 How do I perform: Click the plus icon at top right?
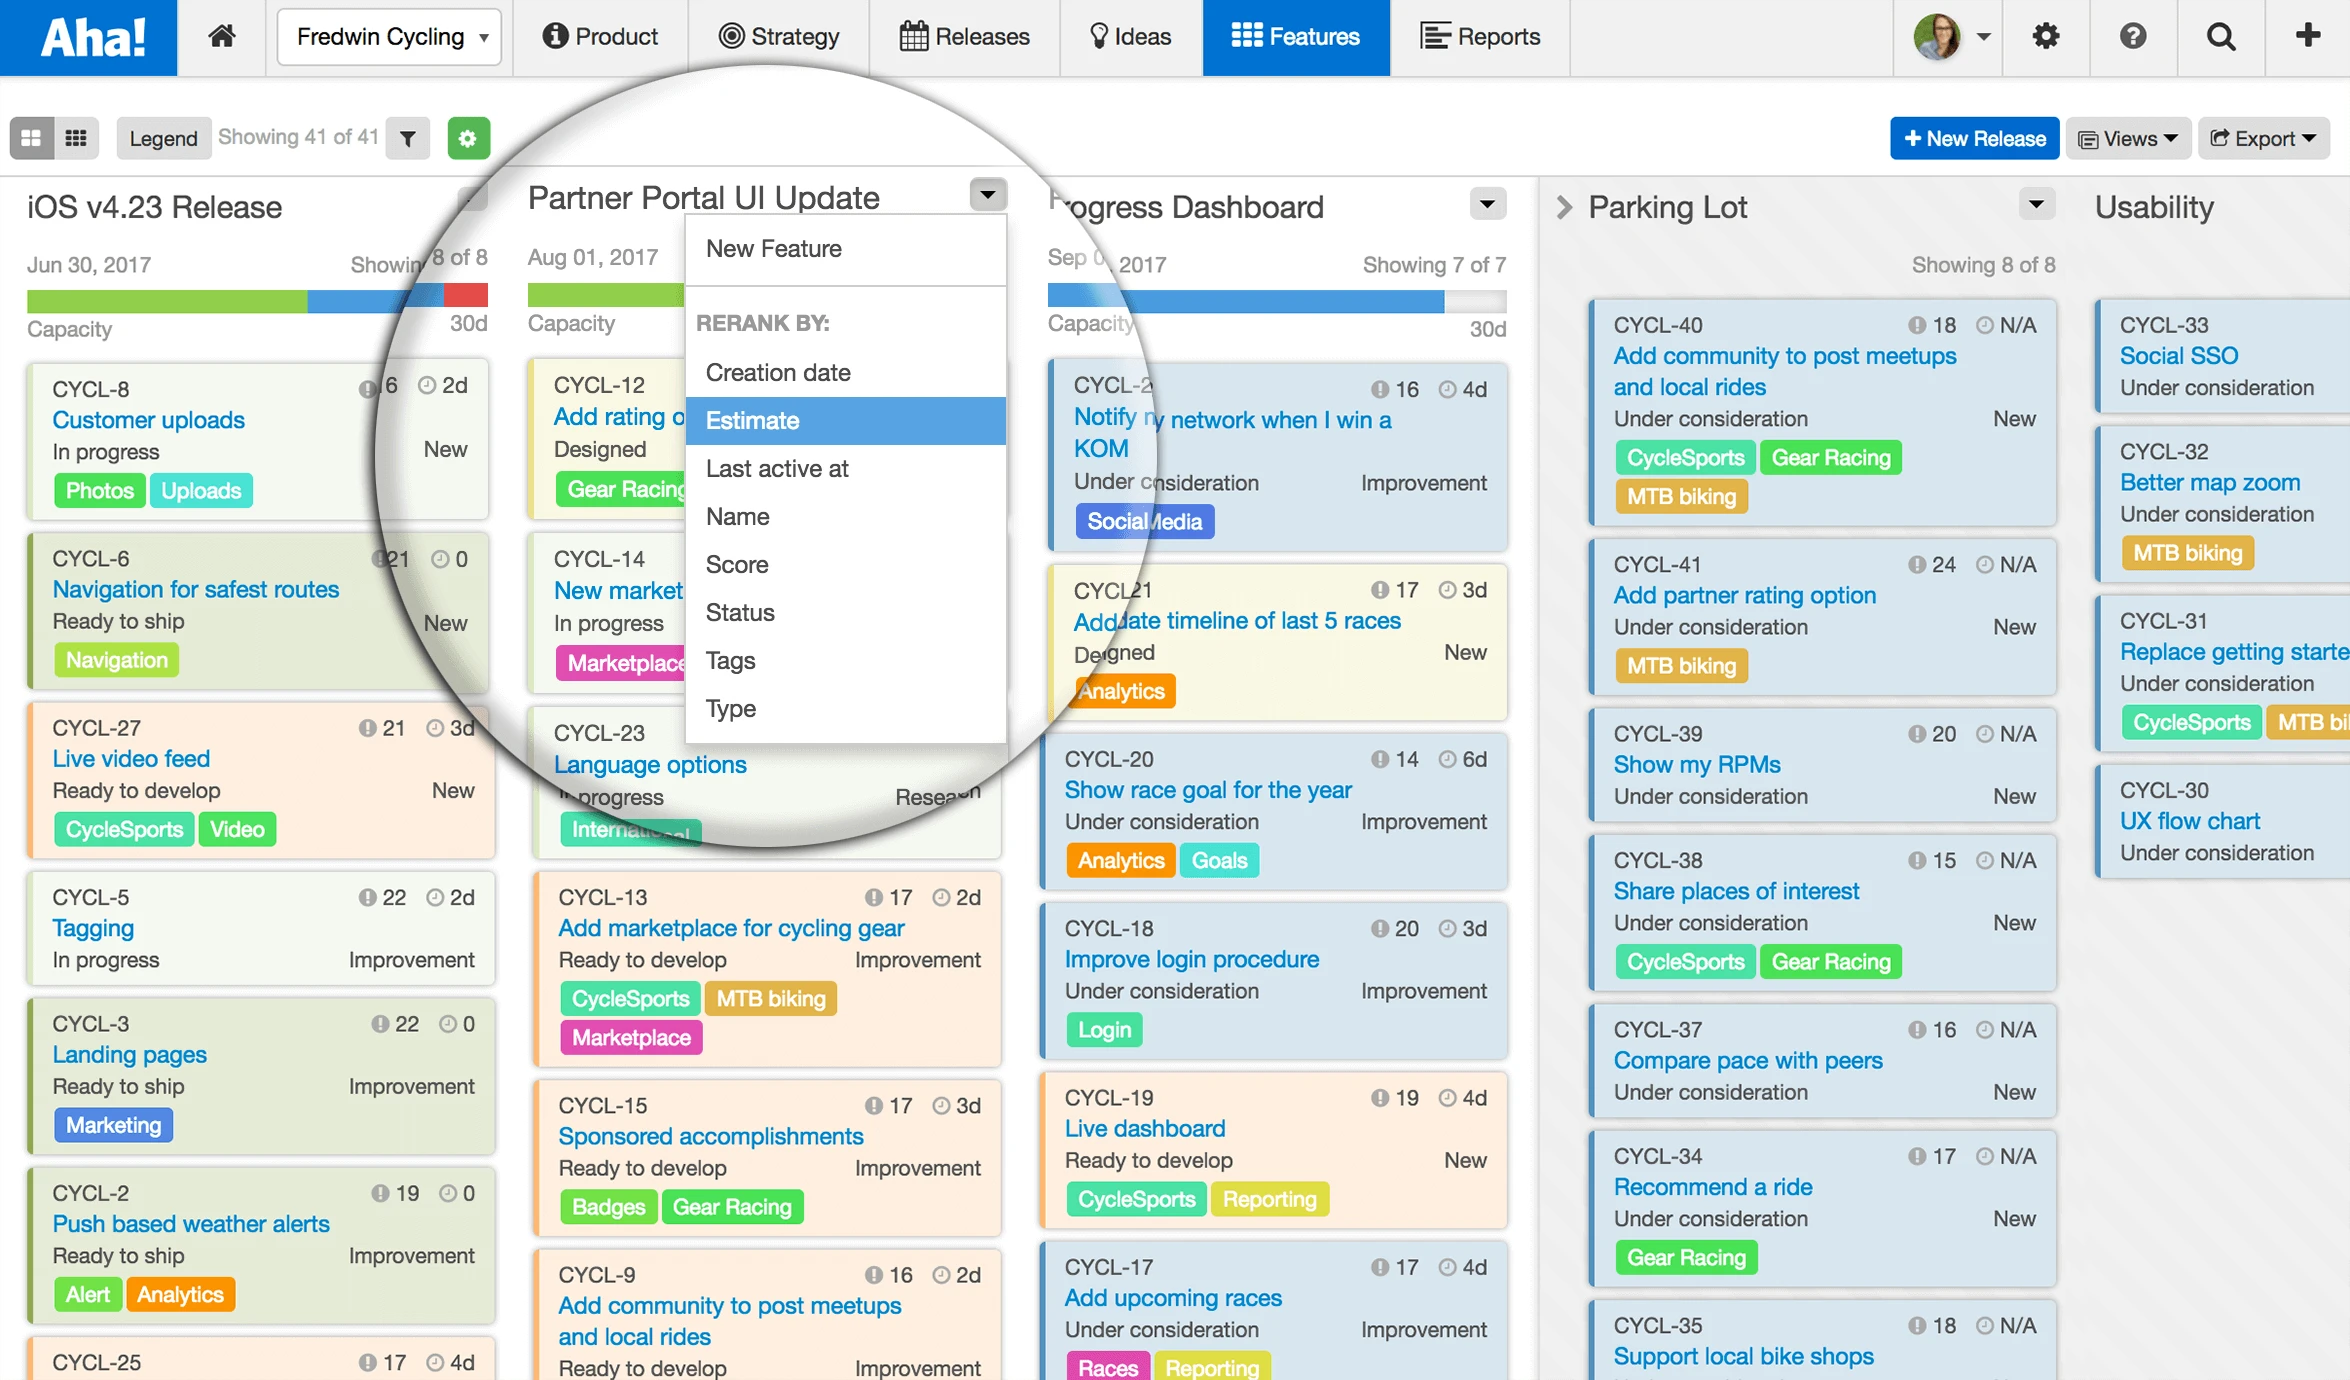(x=2307, y=37)
